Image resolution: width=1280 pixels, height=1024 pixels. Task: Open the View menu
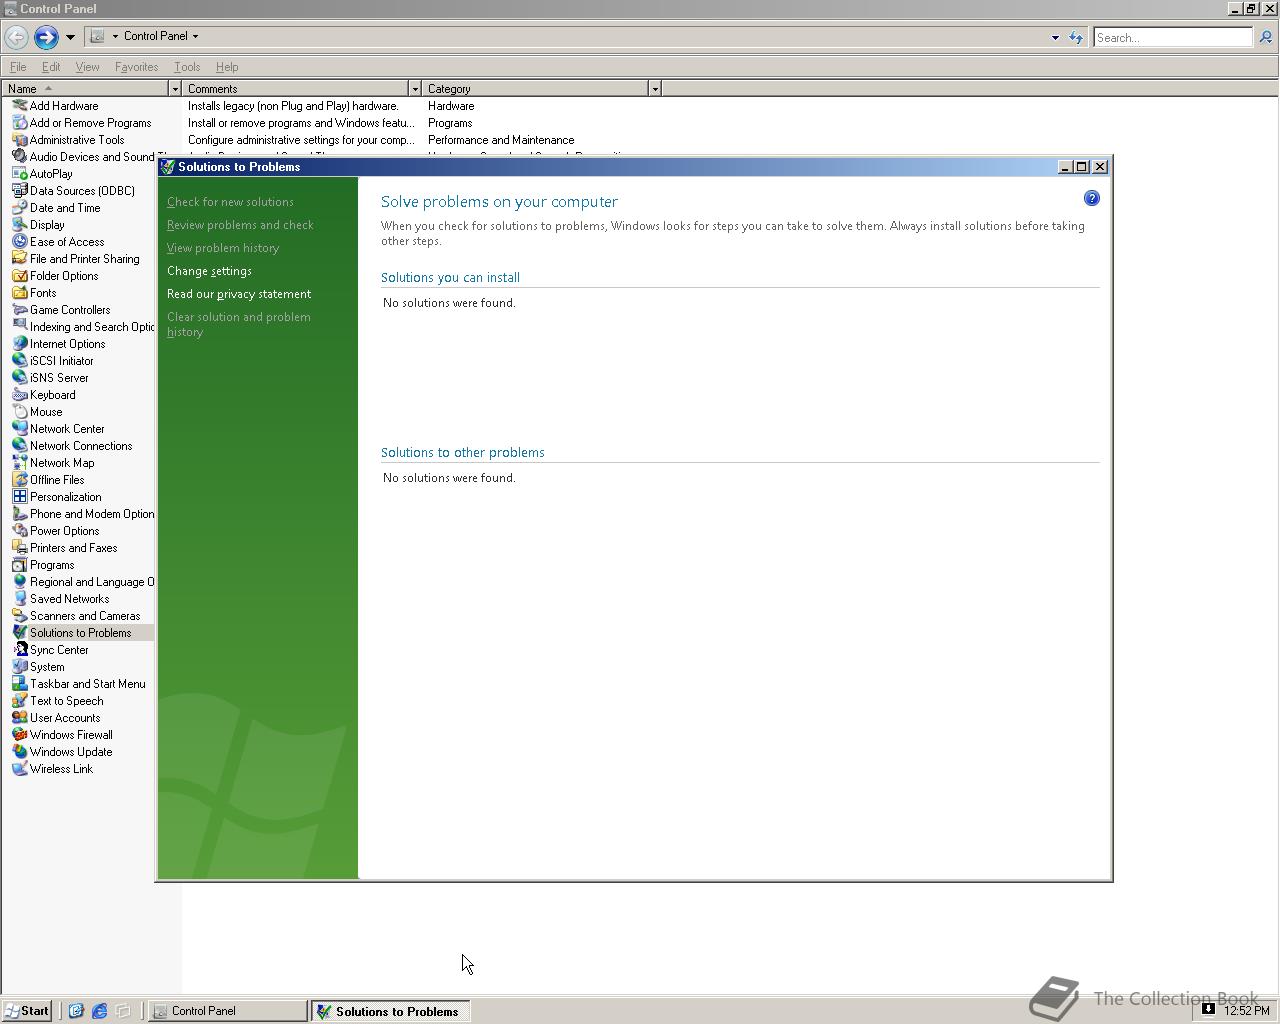[87, 67]
